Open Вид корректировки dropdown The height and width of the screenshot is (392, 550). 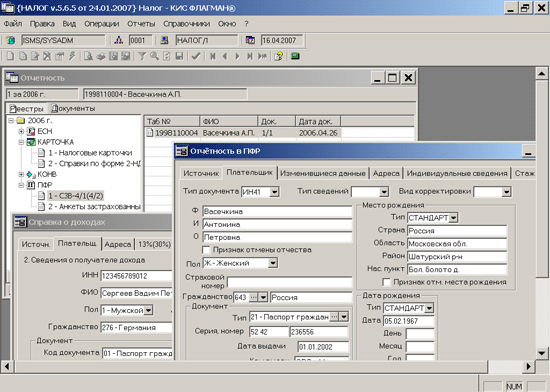tap(506, 192)
